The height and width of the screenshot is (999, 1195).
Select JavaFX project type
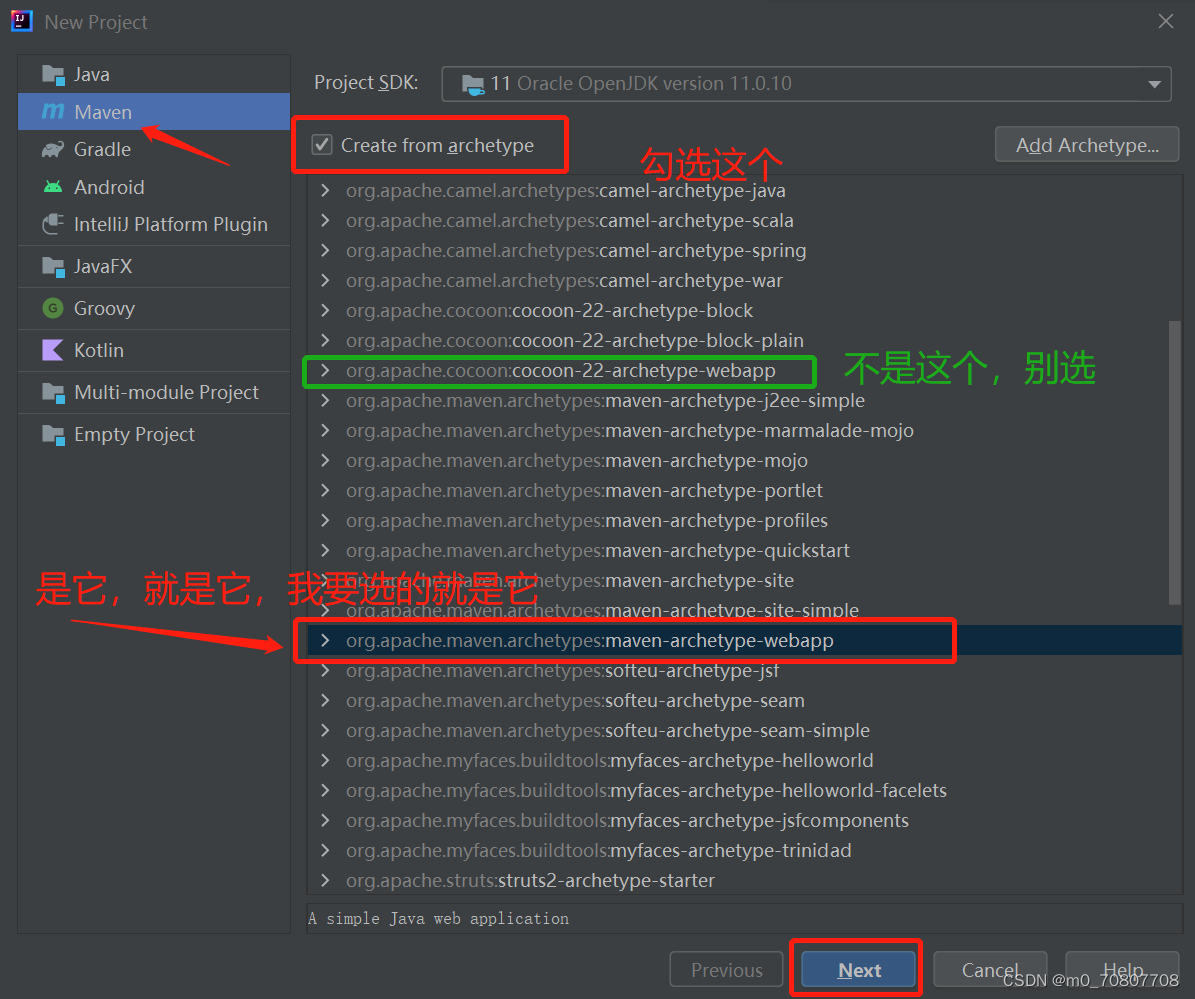[x=154, y=267]
